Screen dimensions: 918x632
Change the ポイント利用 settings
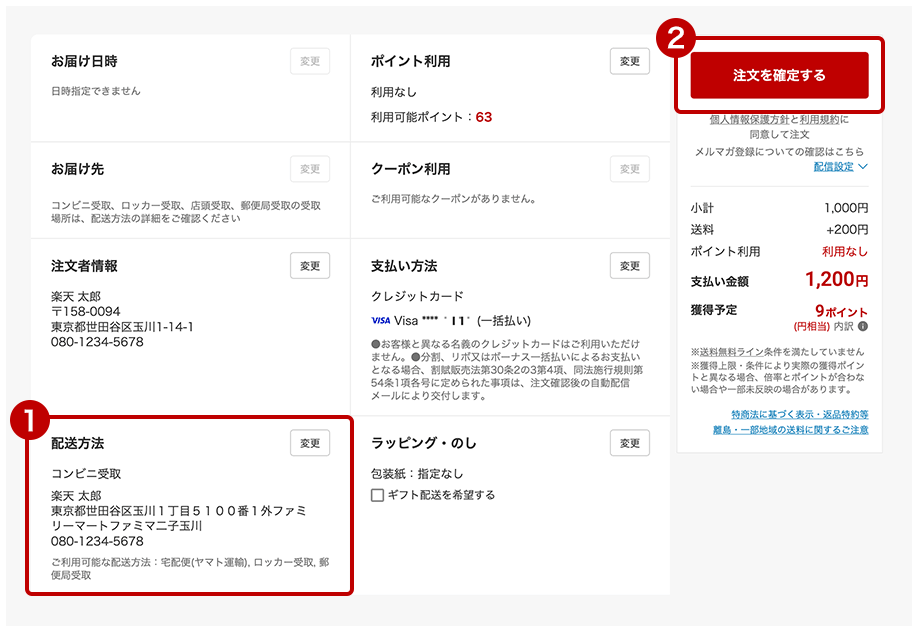click(x=629, y=61)
